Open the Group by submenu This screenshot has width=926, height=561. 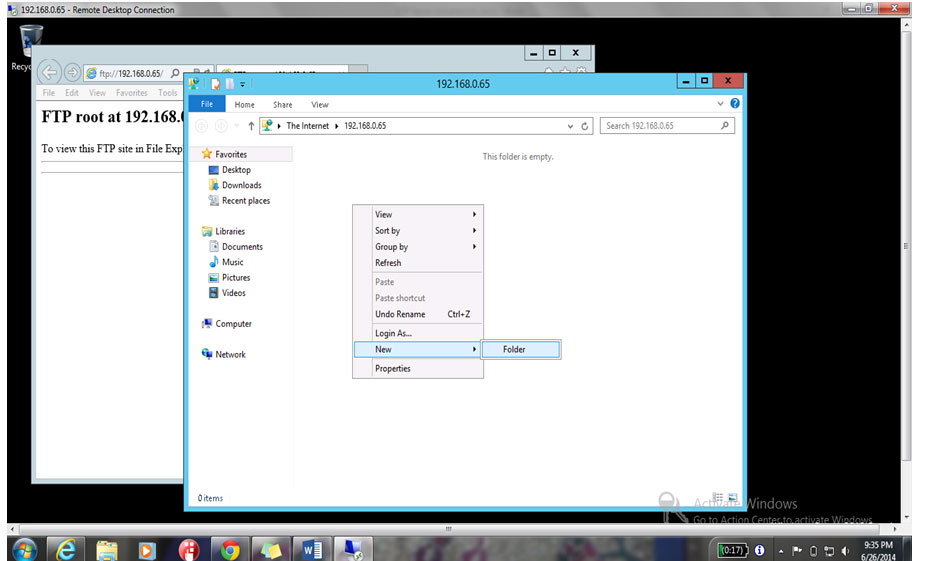418,247
